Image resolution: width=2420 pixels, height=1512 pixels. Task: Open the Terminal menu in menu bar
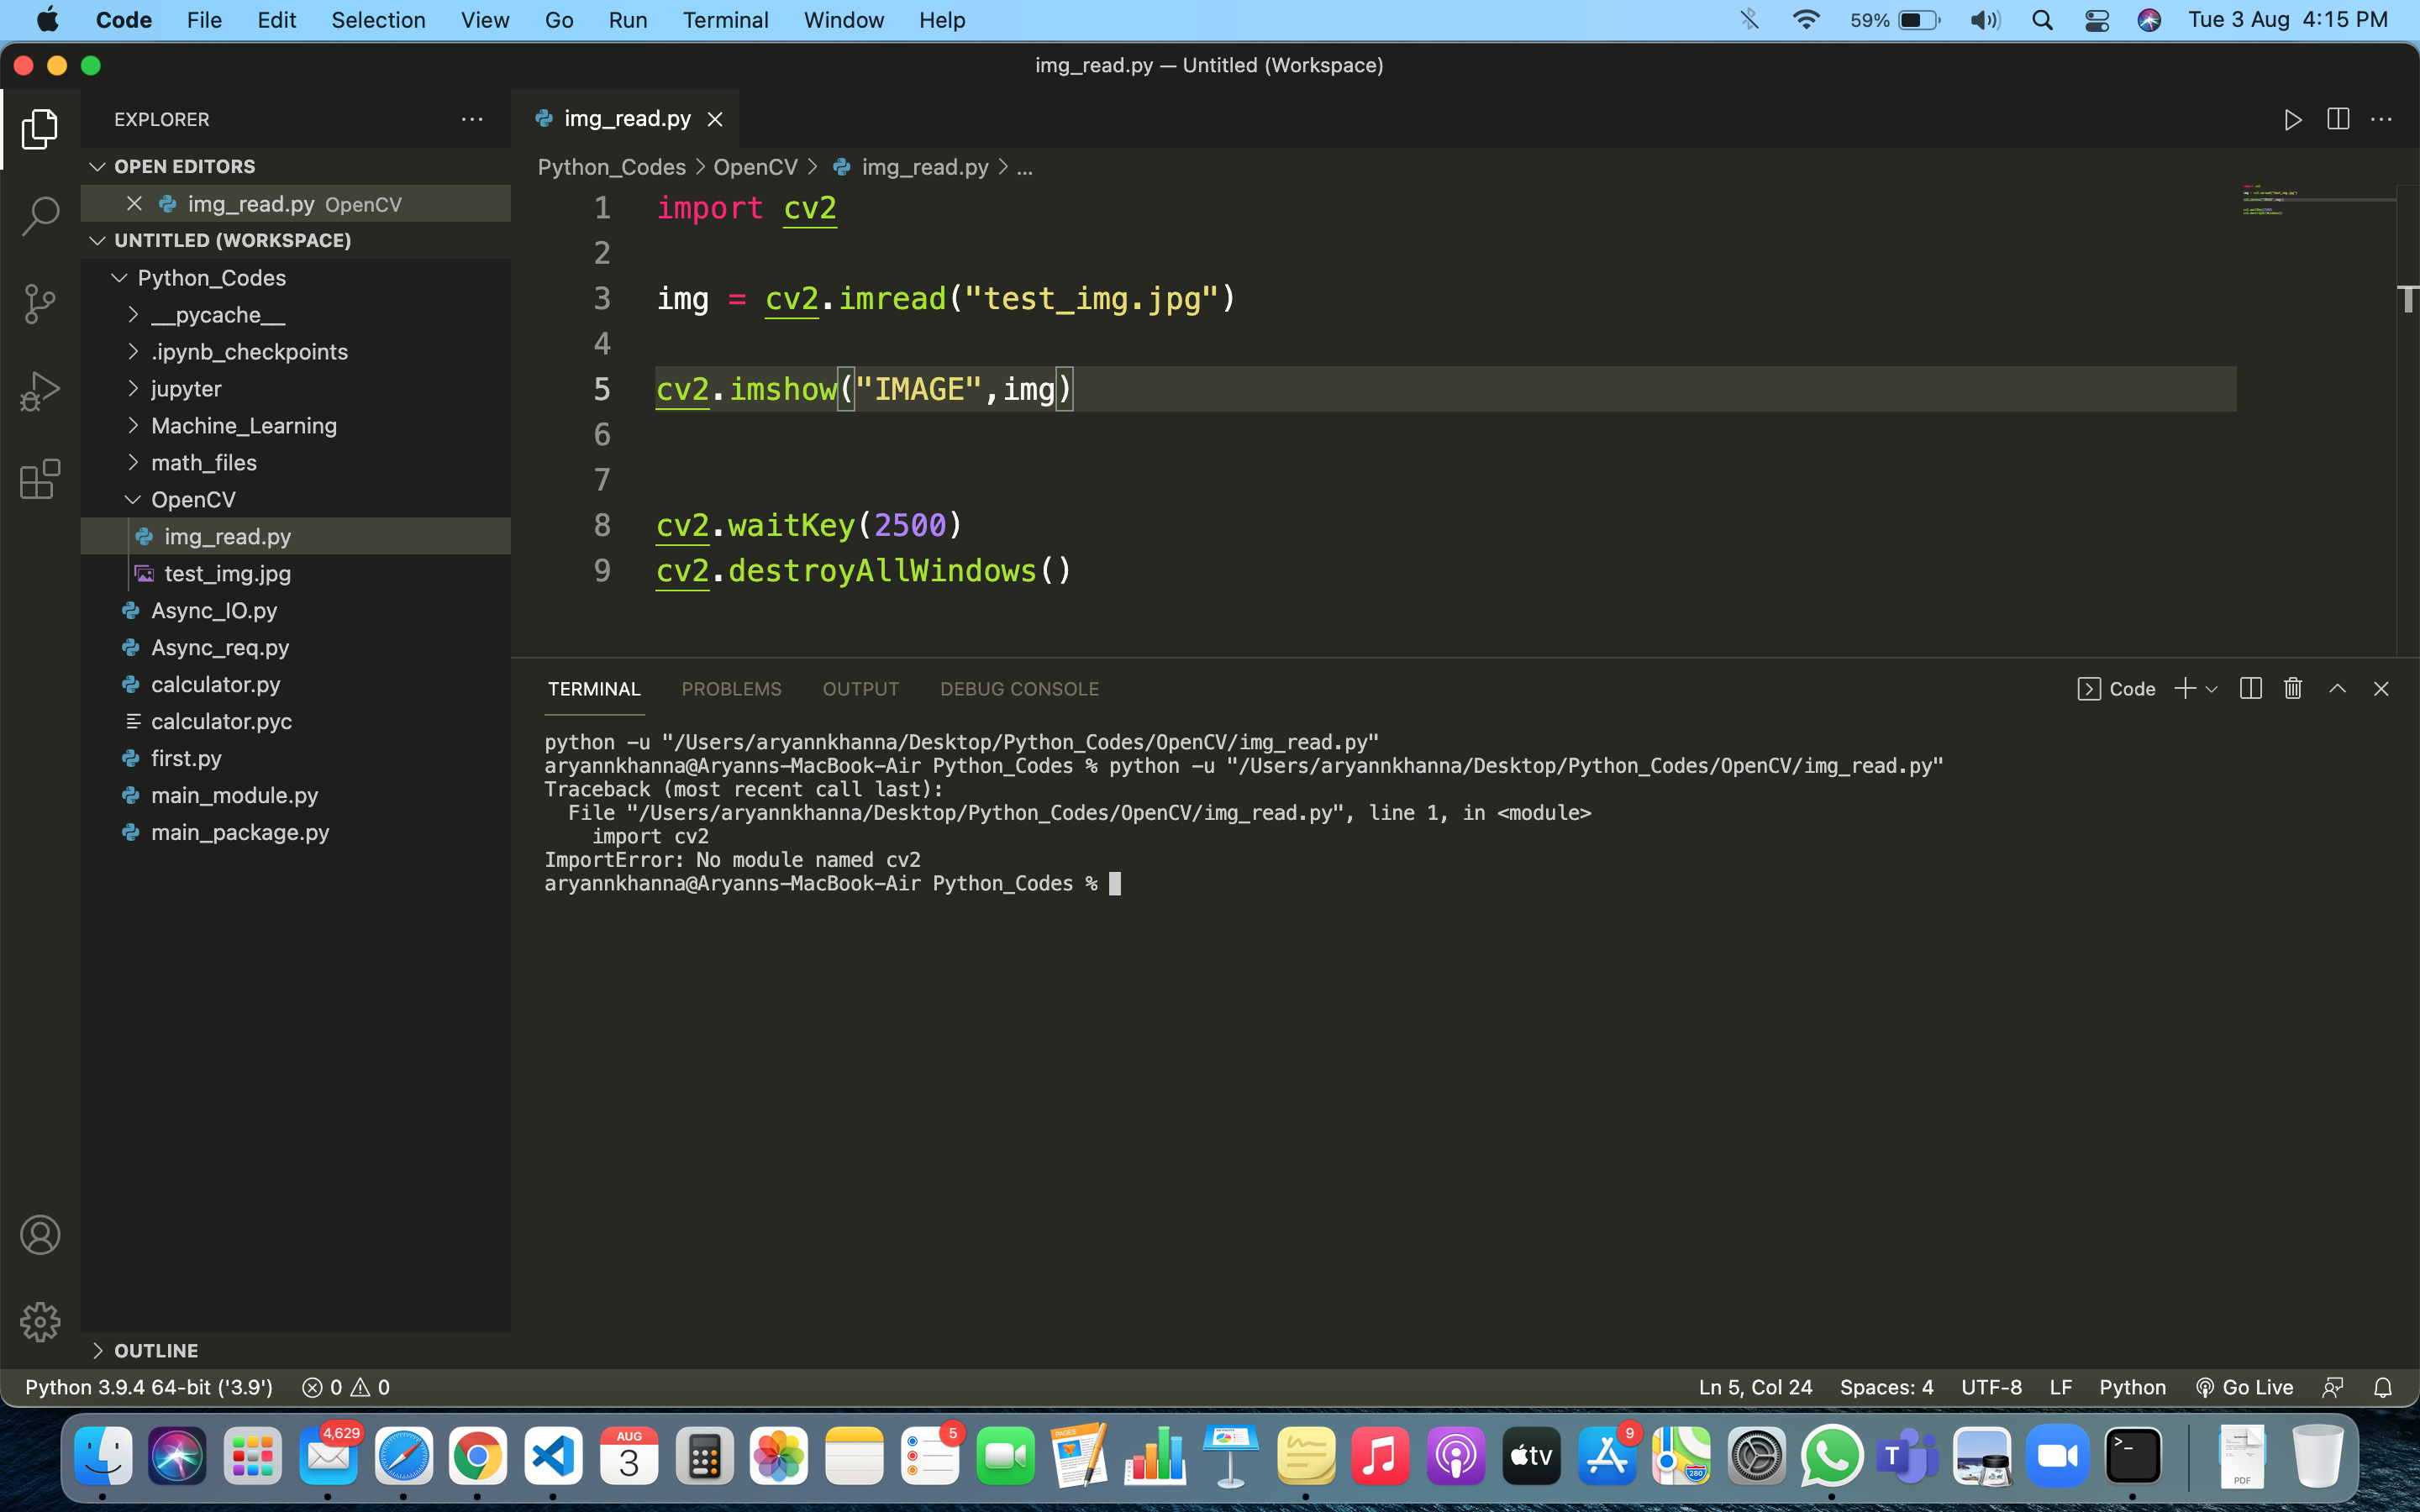click(x=725, y=19)
